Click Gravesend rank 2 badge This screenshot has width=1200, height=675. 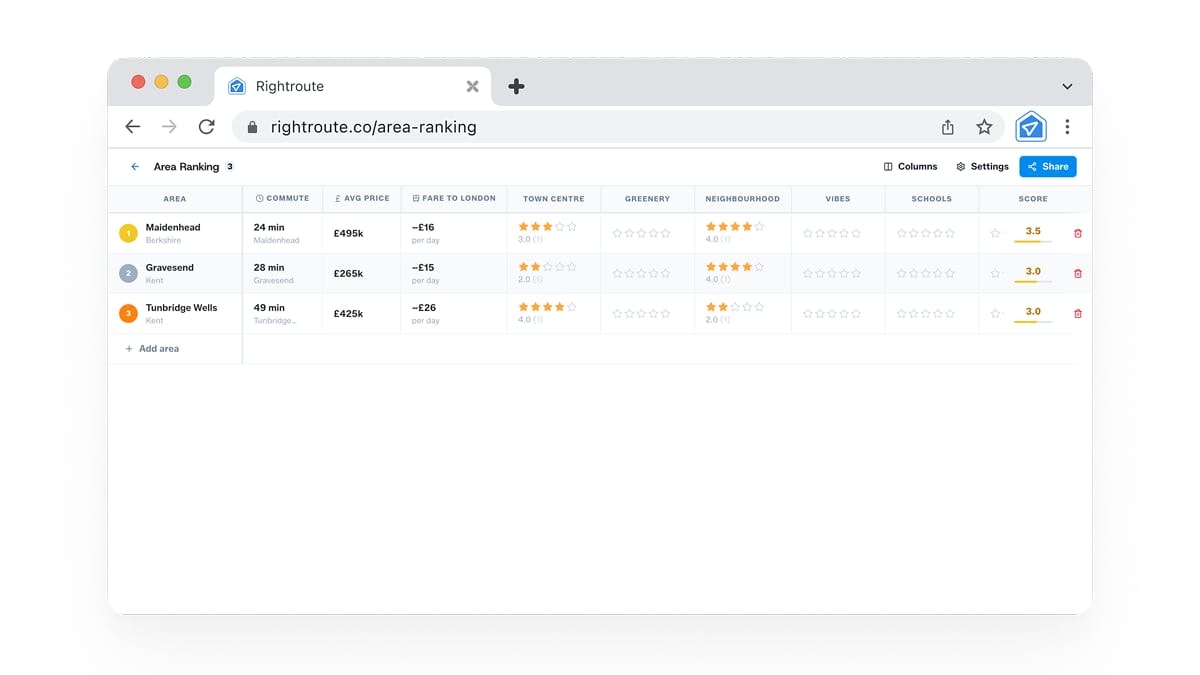[128, 273]
